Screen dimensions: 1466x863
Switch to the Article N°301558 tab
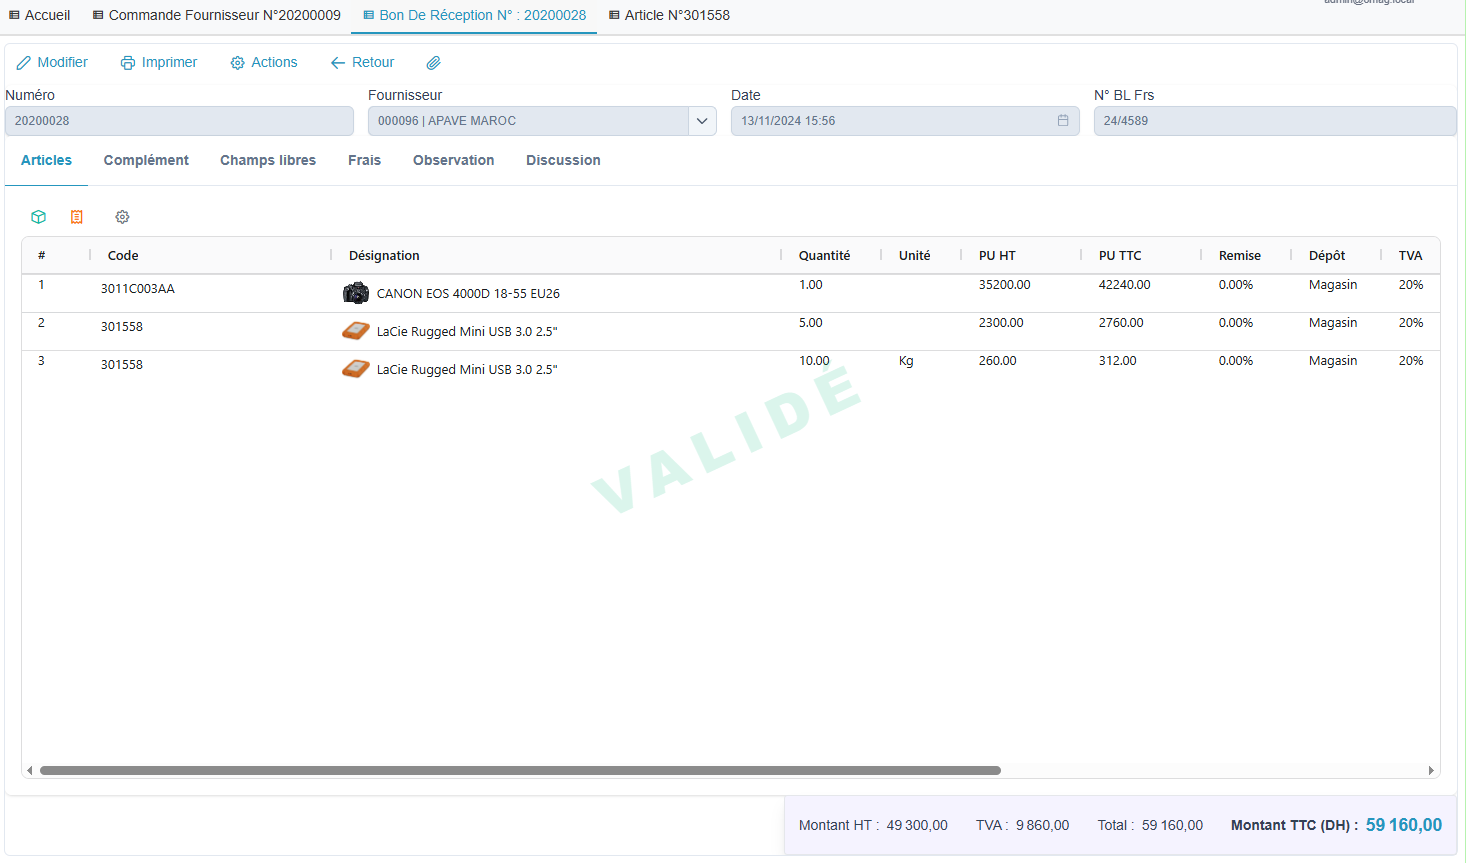pos(669,15)
